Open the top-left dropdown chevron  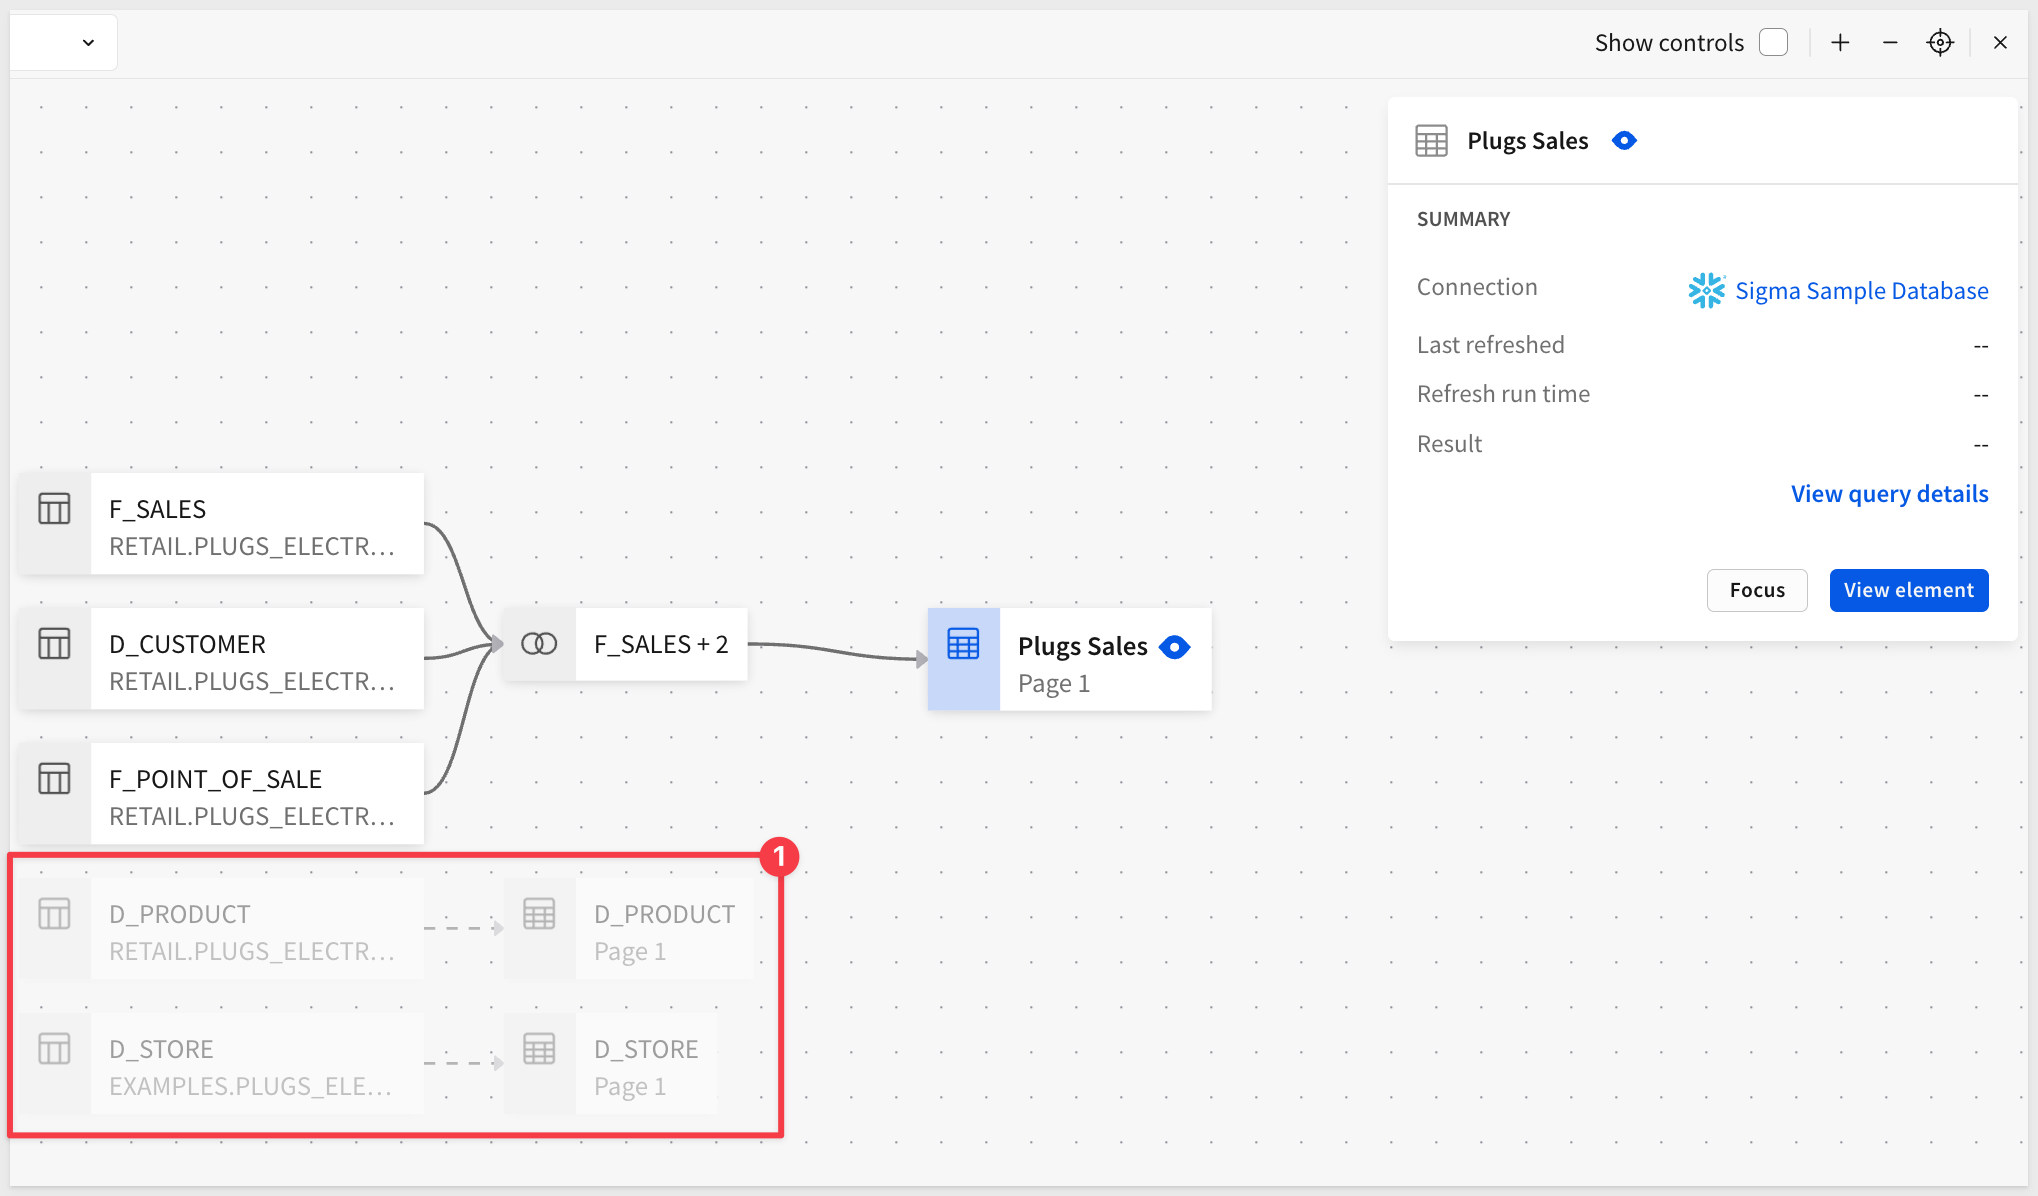tap(88, 42)
